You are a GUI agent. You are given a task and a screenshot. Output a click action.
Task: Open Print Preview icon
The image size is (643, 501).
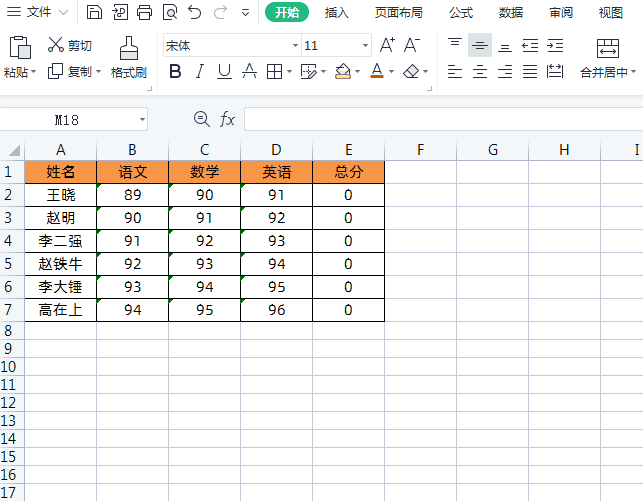click(x=170, y=12)
